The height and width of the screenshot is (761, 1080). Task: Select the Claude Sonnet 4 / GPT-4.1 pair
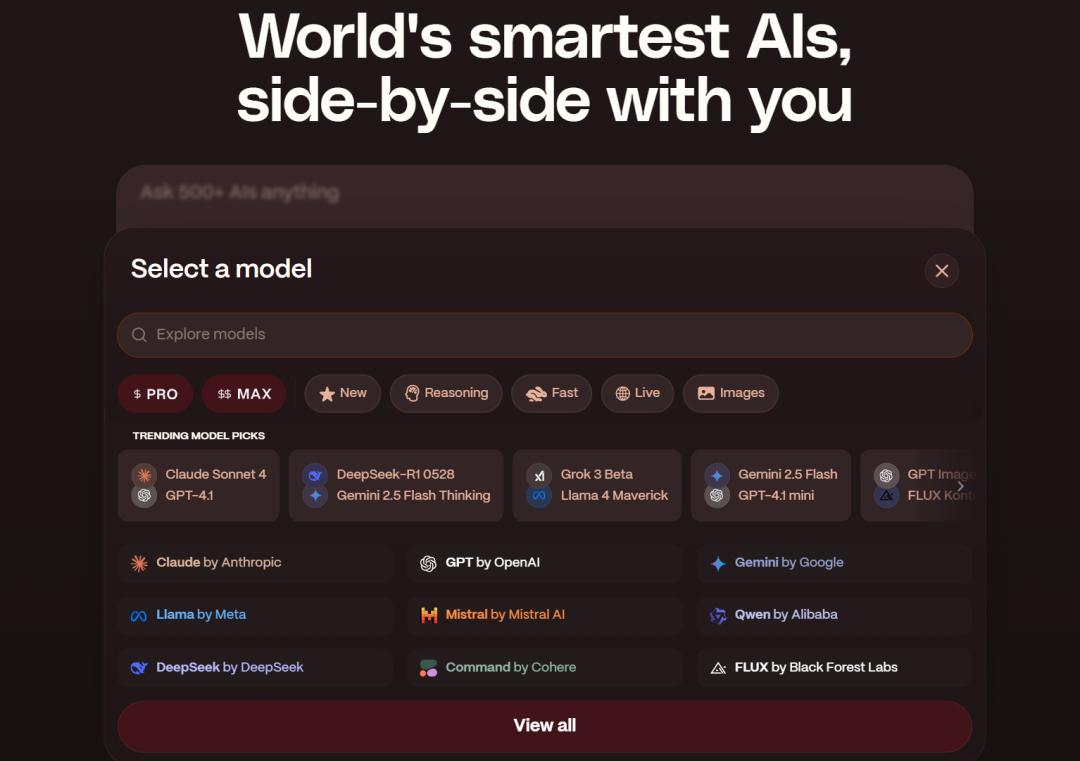pyautogui.click(x=198, y=486)
